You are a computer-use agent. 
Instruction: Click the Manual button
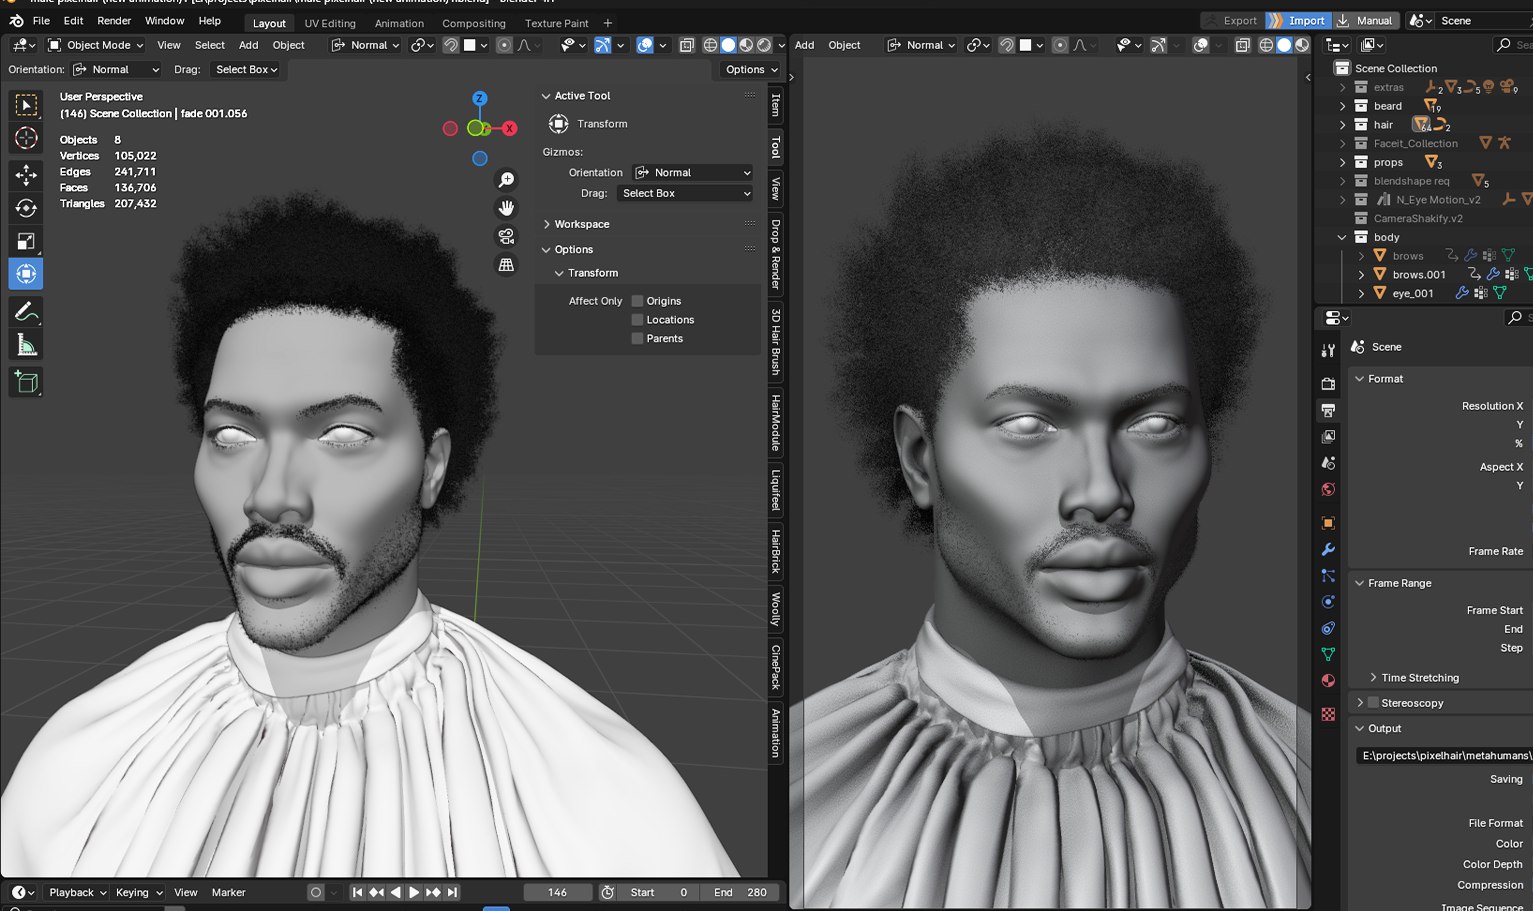click(x=1366, y=21)
